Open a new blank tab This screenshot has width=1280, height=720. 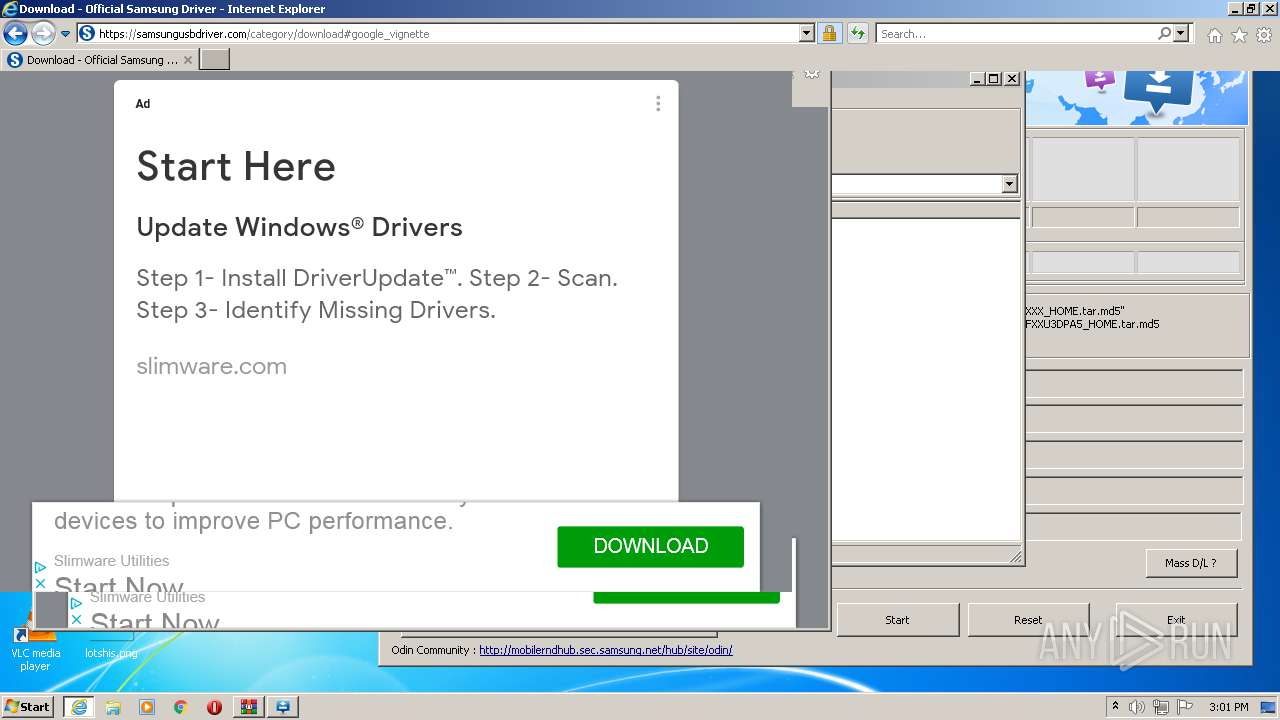(x=215, y=60)
